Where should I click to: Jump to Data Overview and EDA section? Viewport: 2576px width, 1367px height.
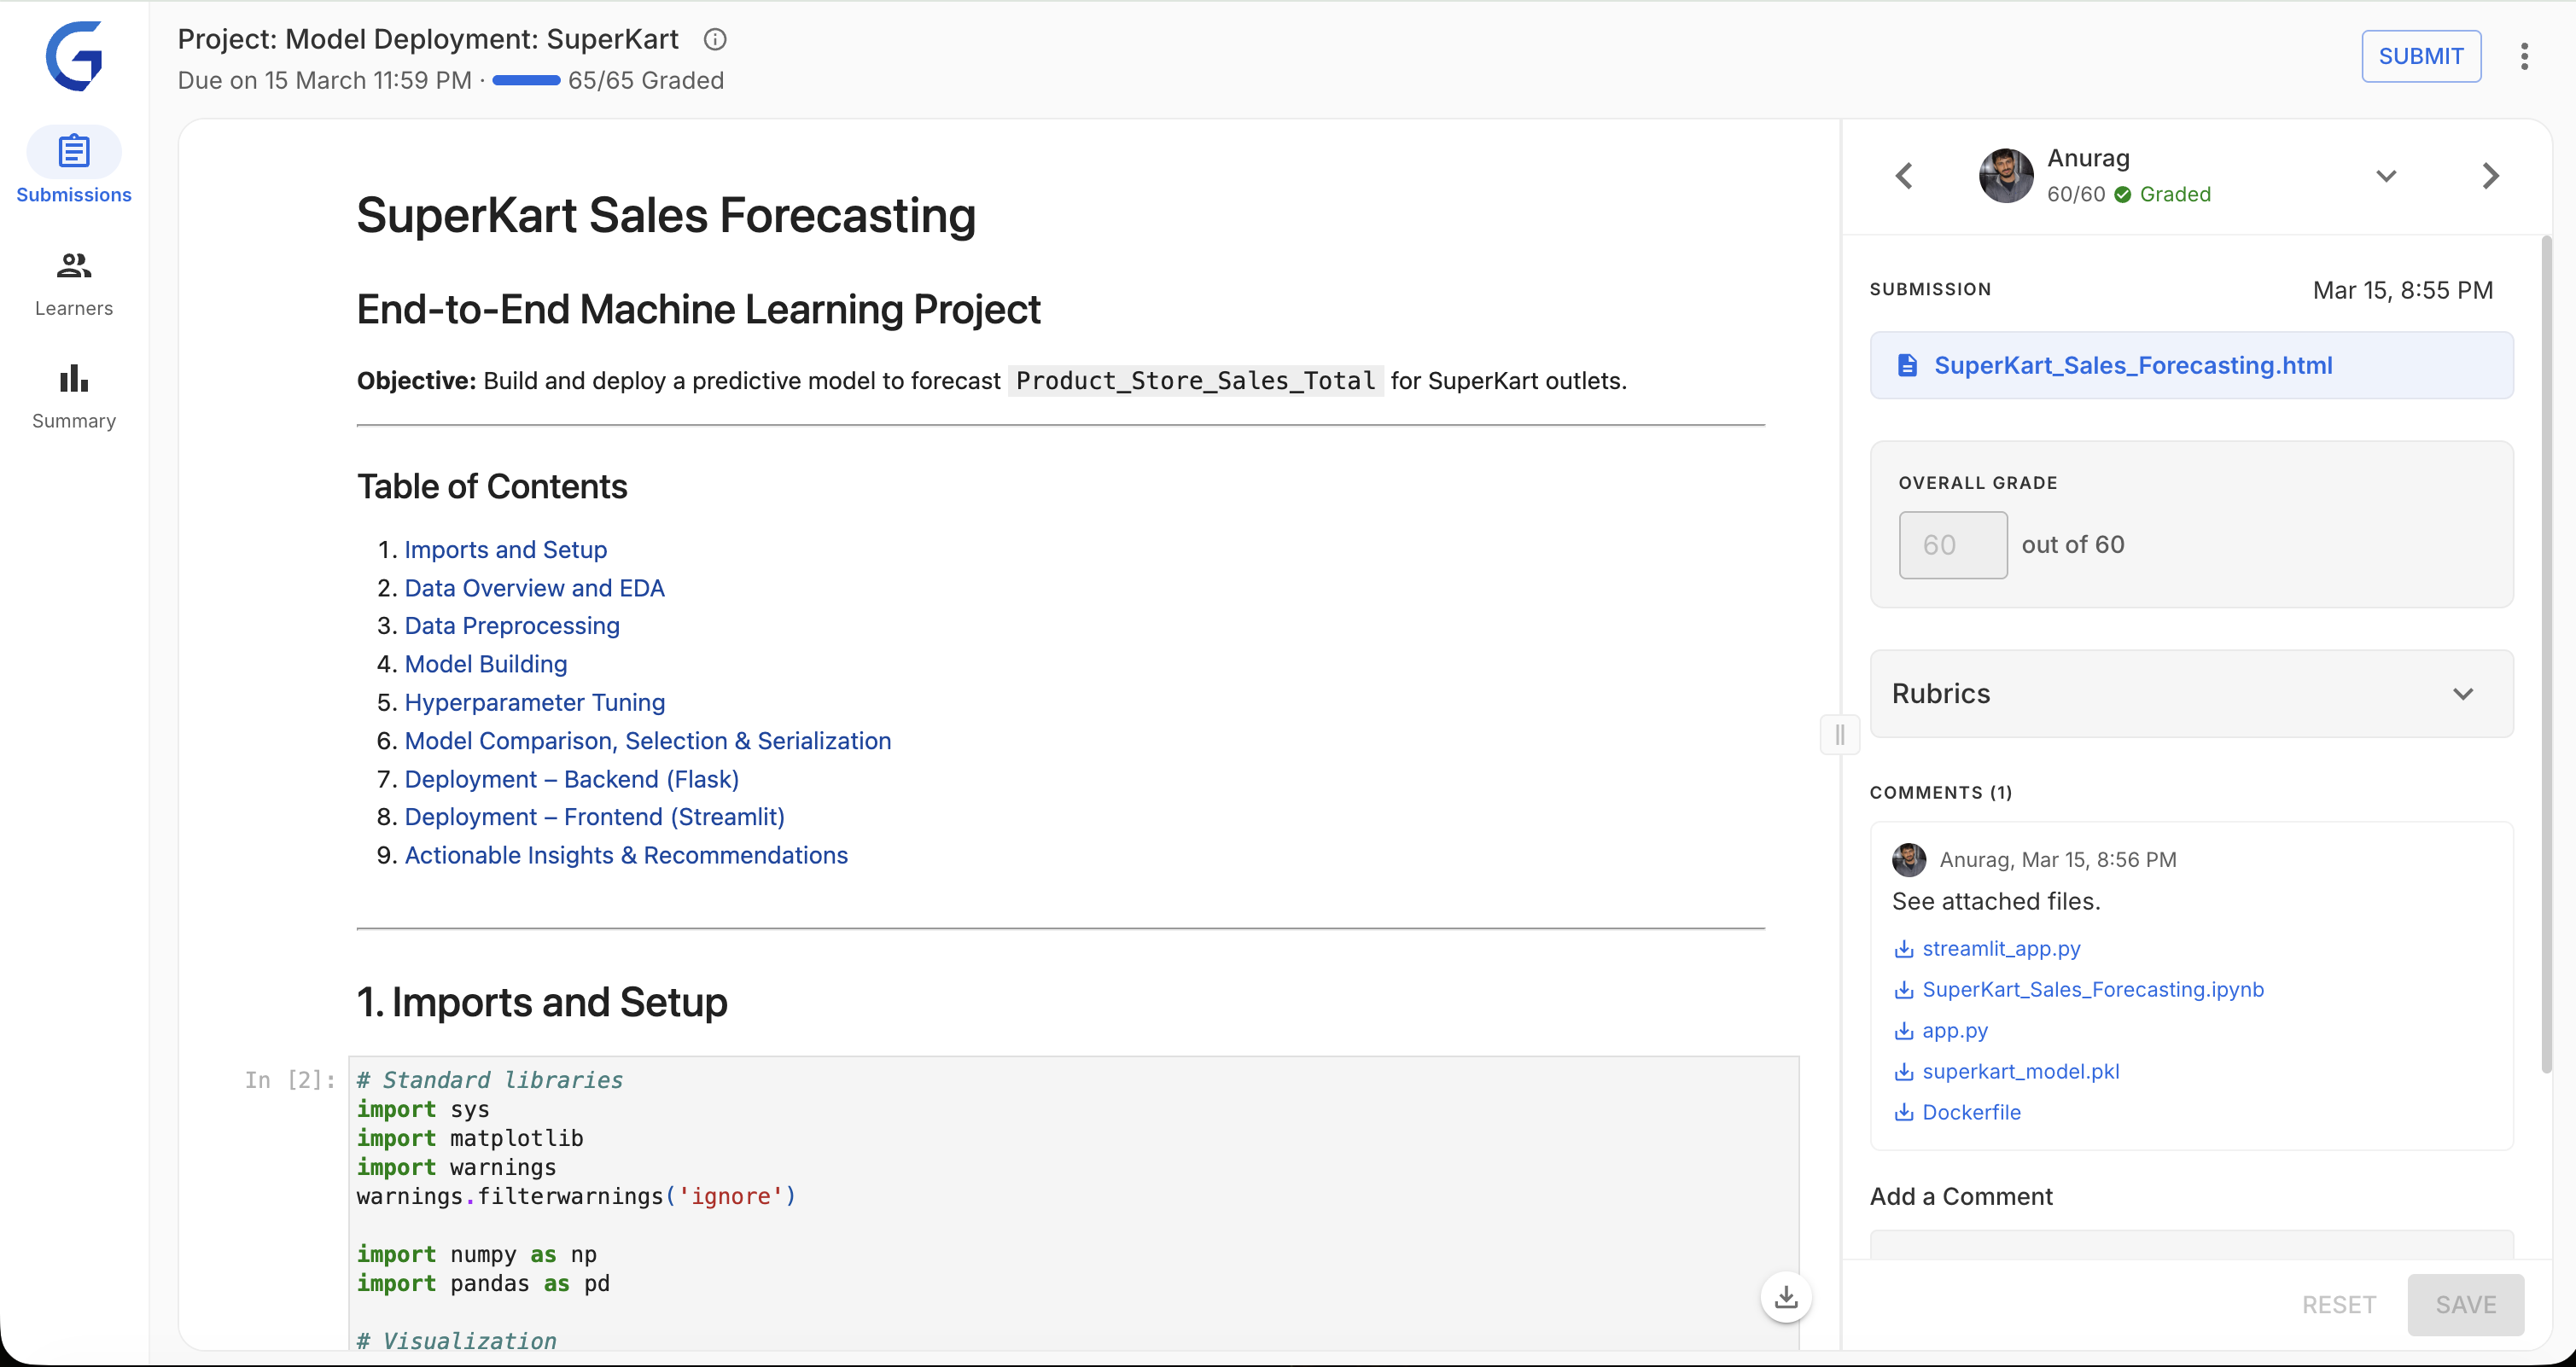(x=534, y=588)
